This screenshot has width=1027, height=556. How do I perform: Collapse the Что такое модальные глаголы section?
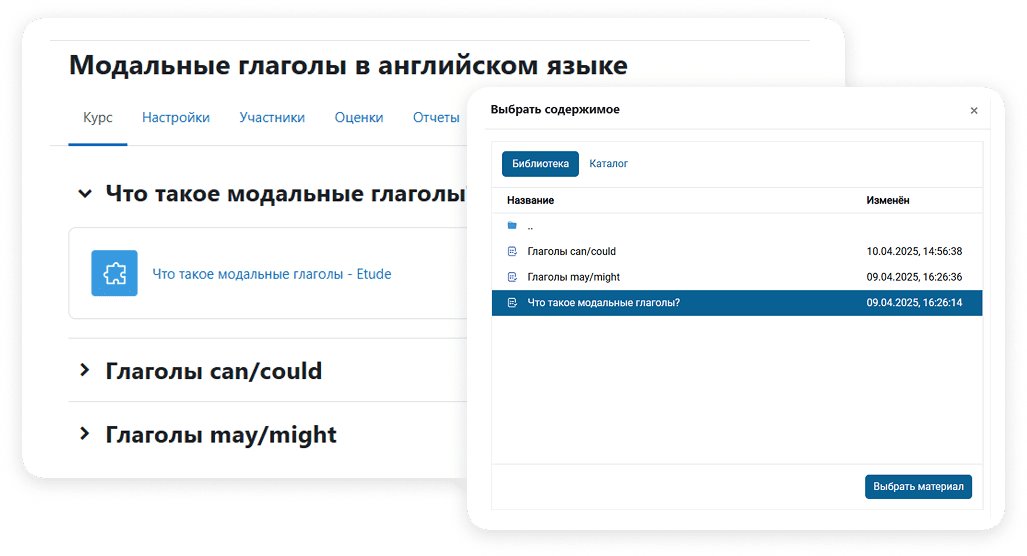[x=85, y=193]
